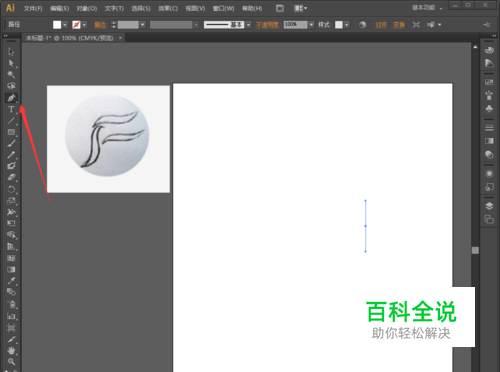The height and width of the screenshot is (372, 500).
Task: Select the Blob Brush tool
Action: tap(11, 166)
